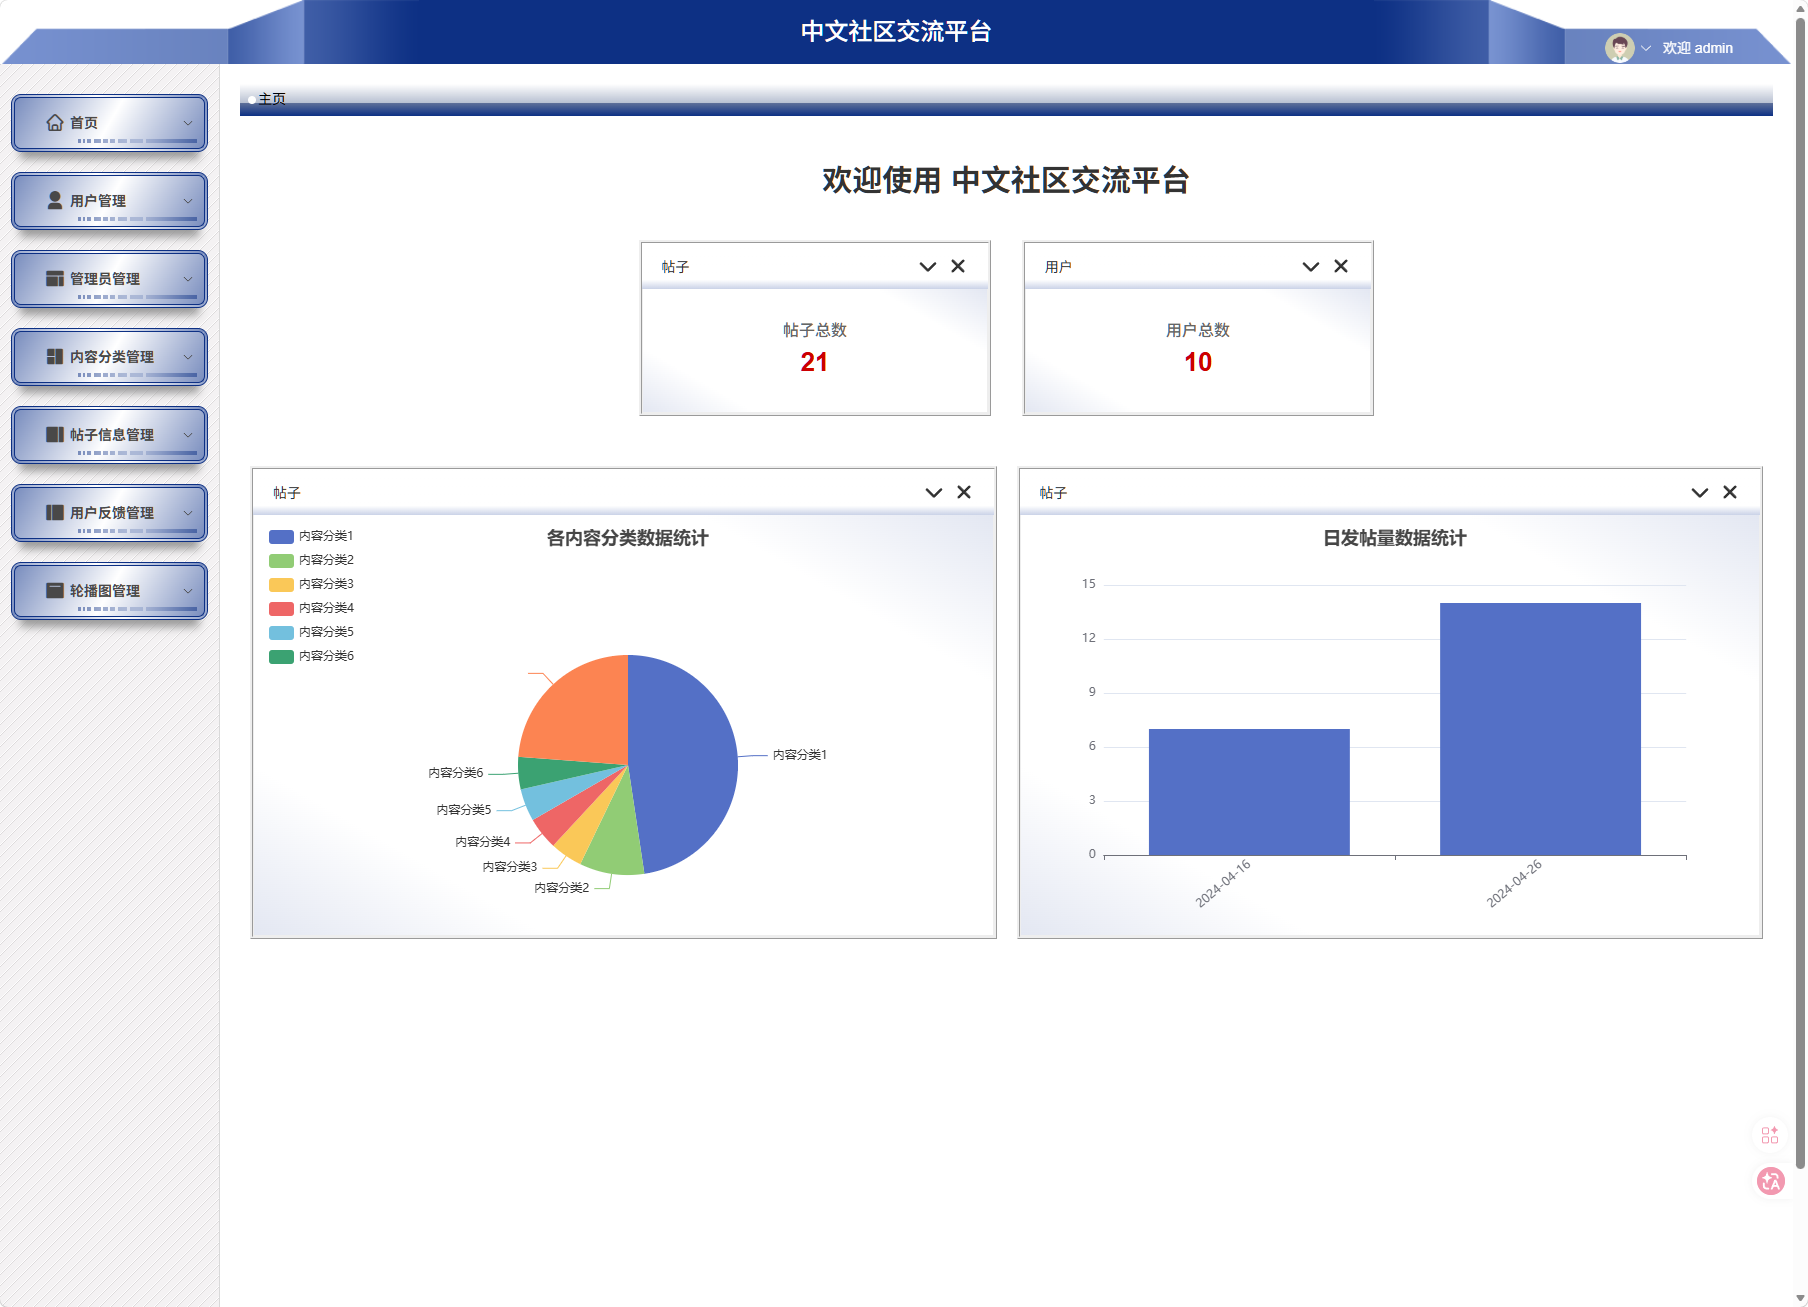
Task: Click the 用户总数 value 10
Action: click(1198, 362)
